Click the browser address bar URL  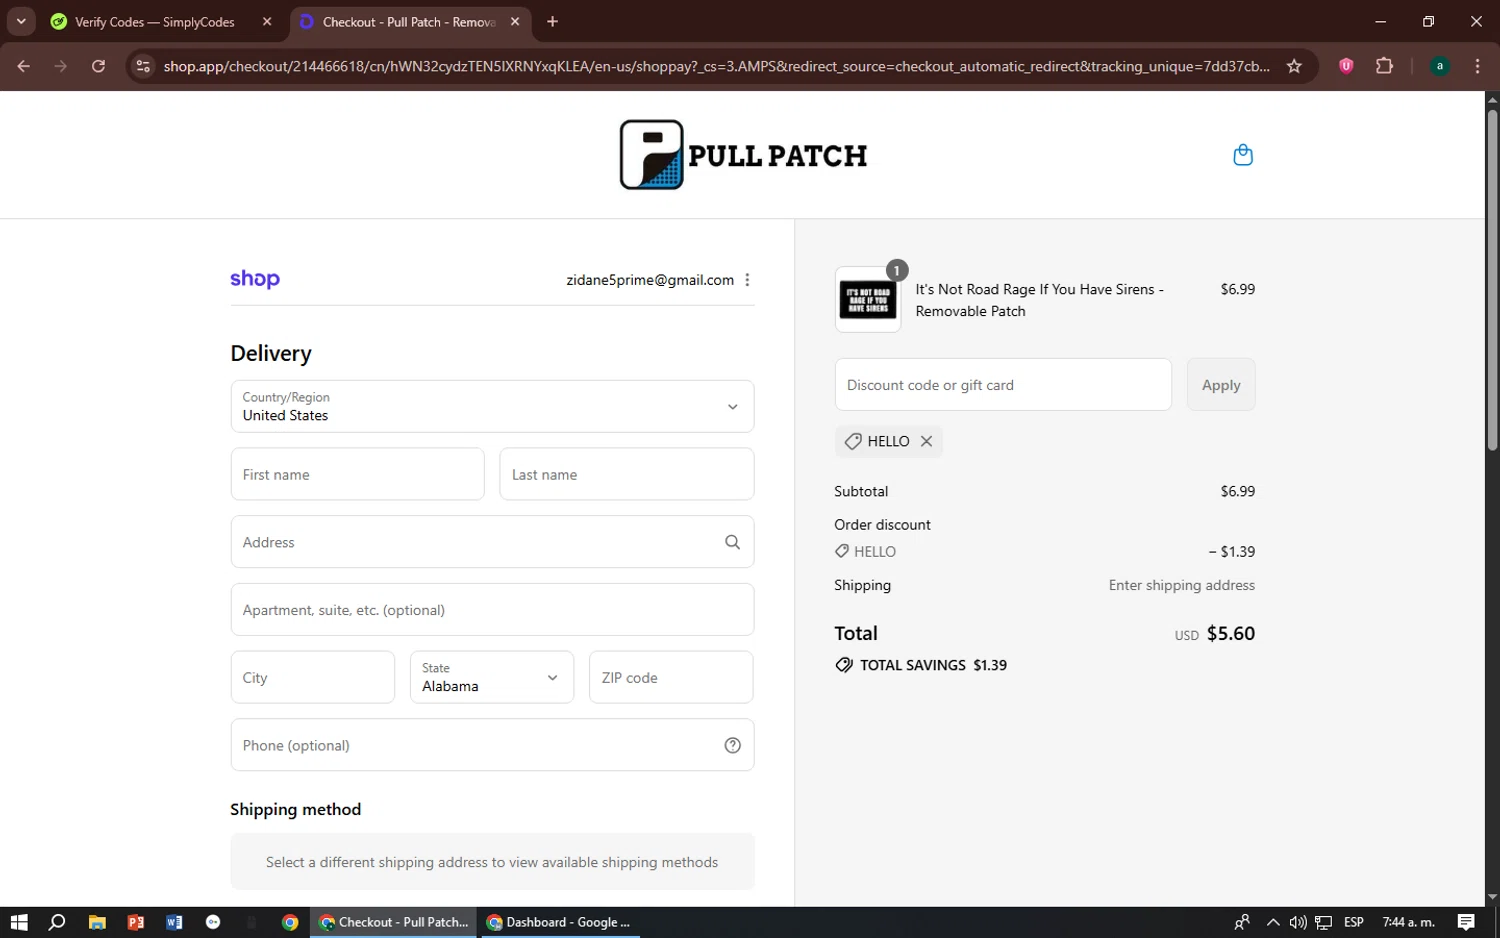[x=717, y=66]
